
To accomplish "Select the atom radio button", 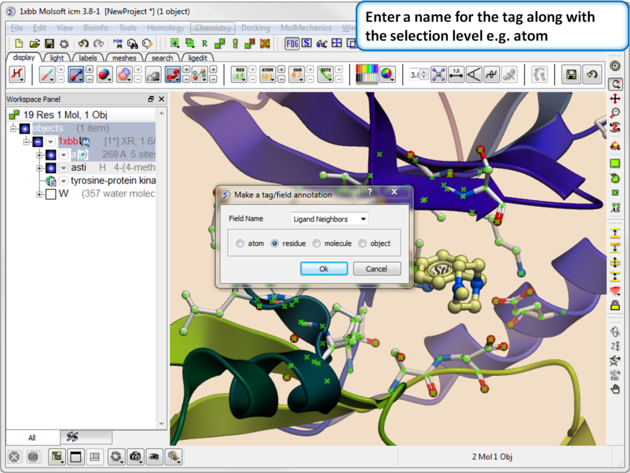I will 240,243.
